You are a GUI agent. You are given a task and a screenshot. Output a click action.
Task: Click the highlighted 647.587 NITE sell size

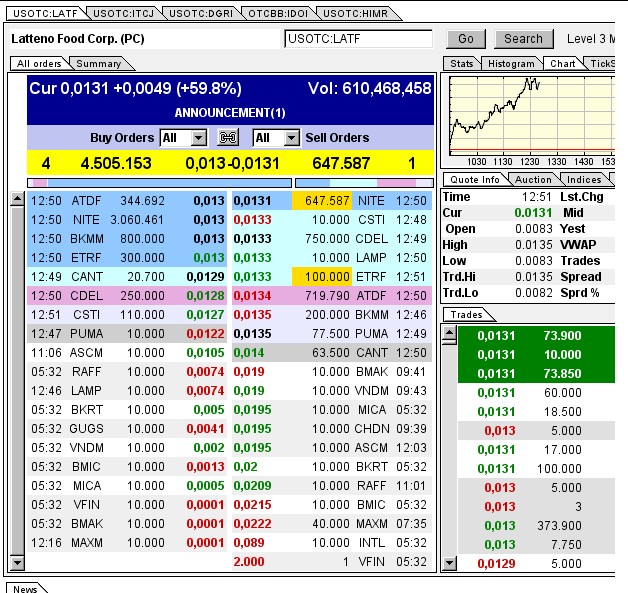[x=322, y=201]
